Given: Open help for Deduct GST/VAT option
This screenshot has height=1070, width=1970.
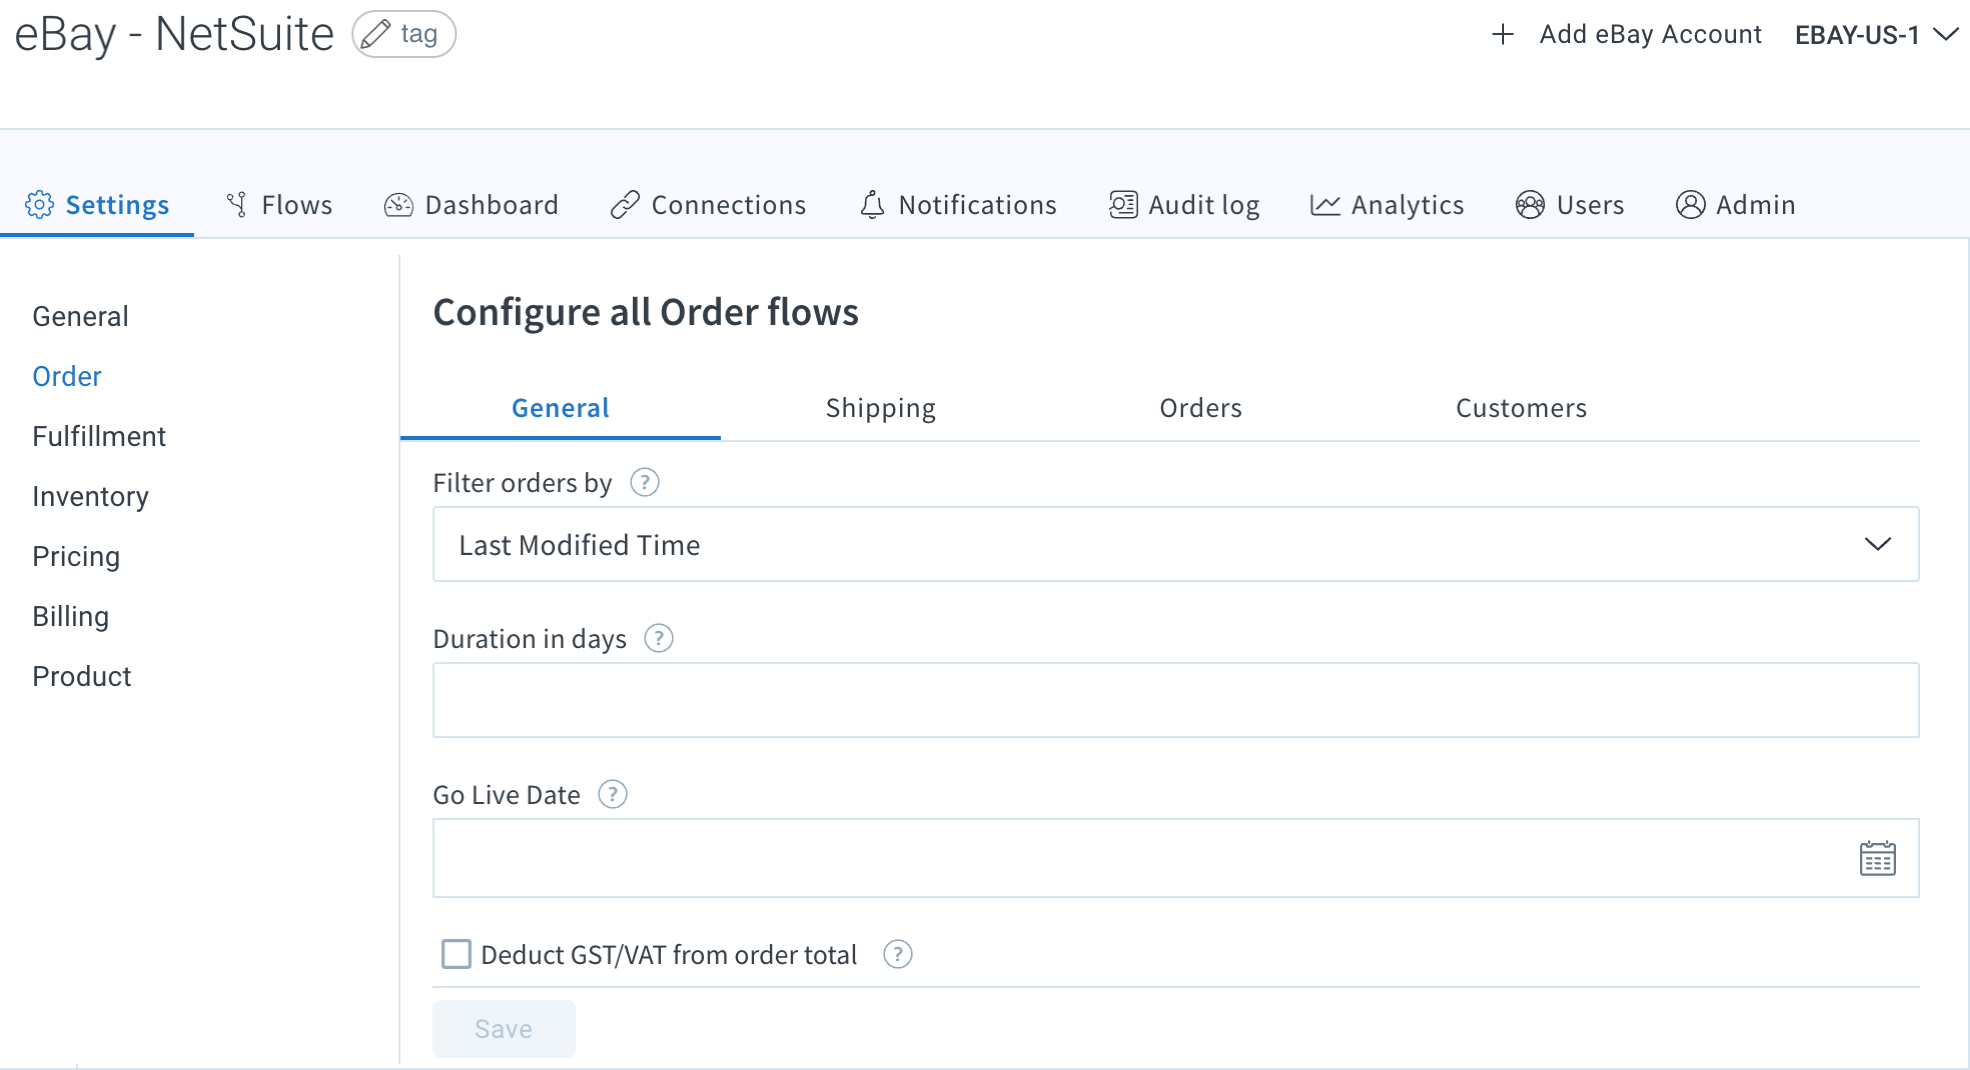Looking at the screenshot, I should (x=897, y=954).
